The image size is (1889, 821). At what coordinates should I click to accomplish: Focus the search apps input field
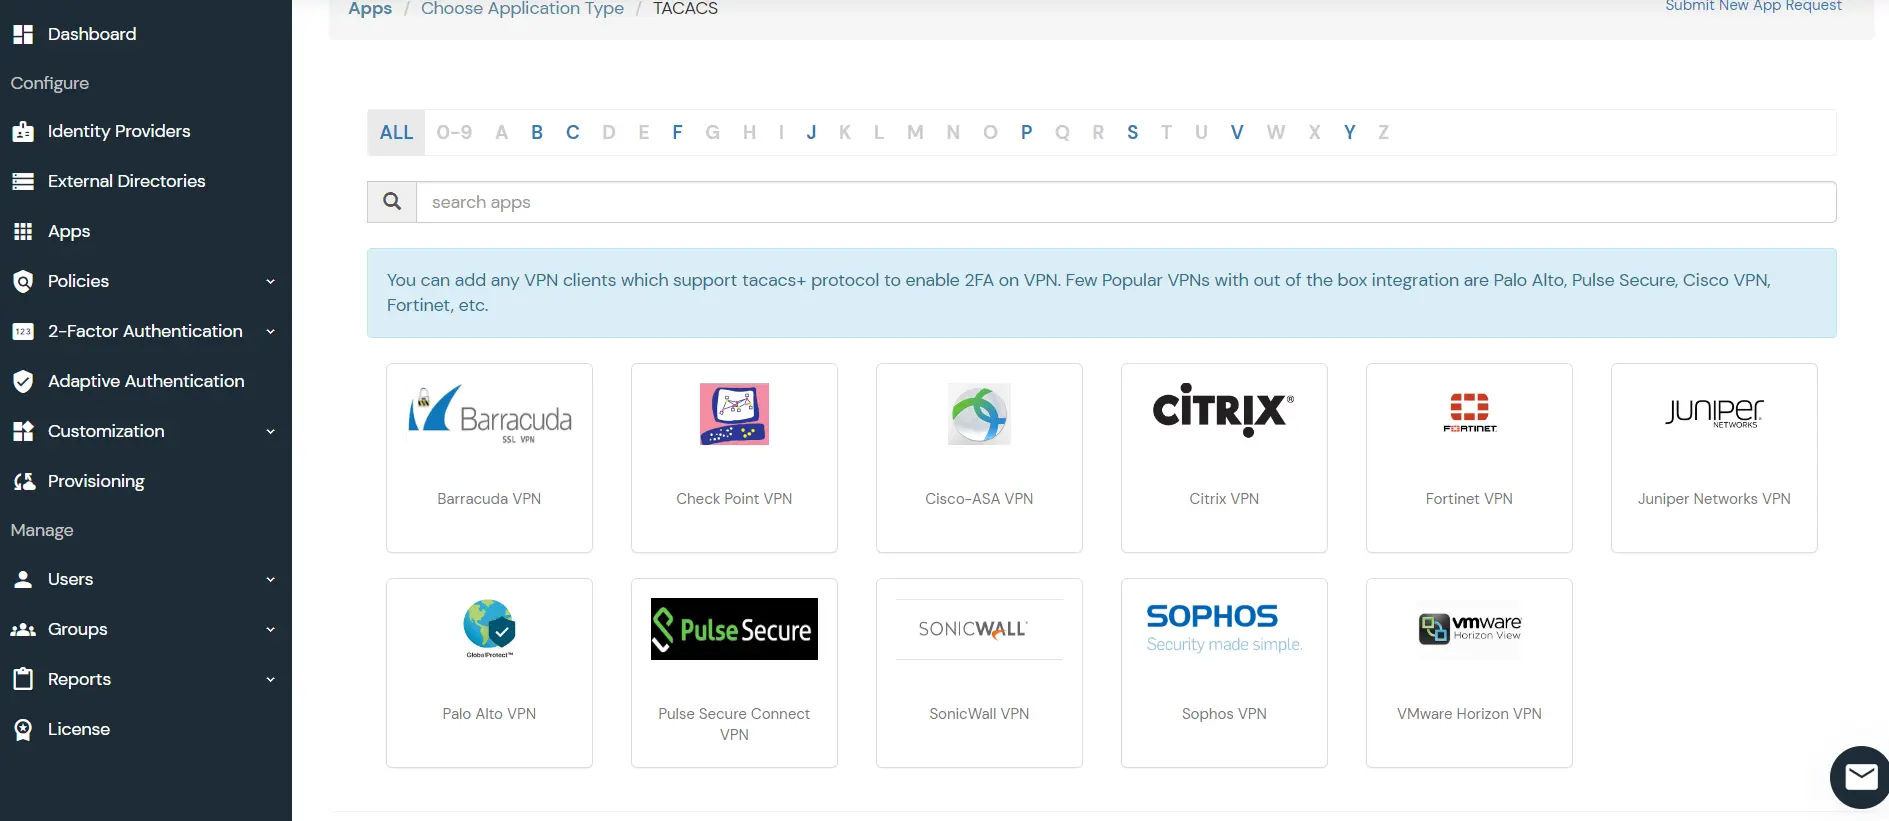(x=1126, y=202)
